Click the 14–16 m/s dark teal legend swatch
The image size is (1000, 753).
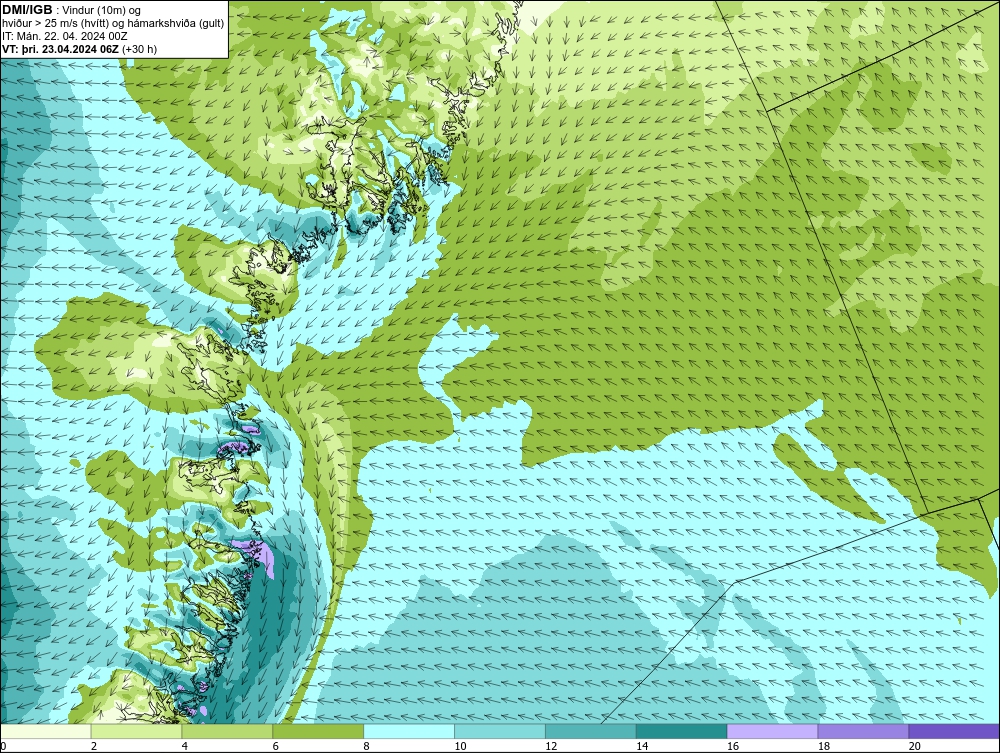point(681,731)
